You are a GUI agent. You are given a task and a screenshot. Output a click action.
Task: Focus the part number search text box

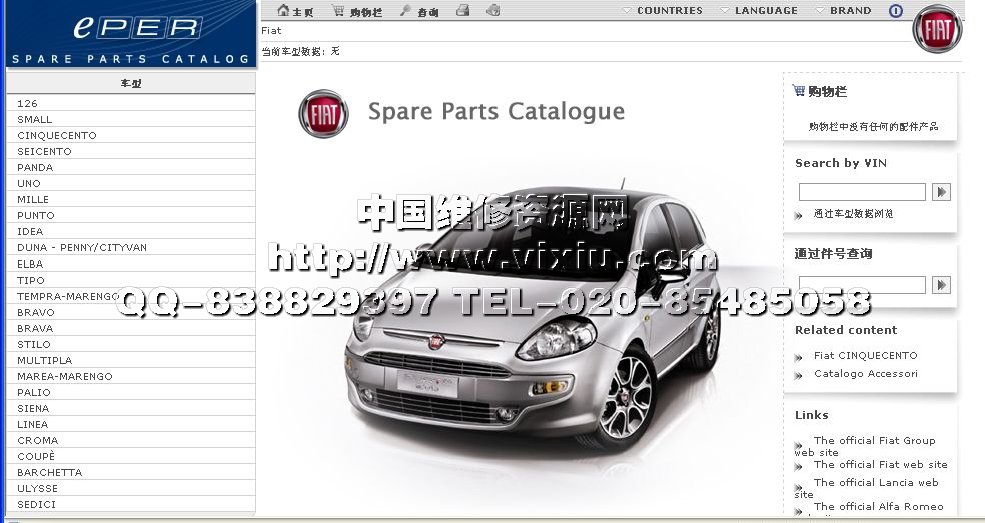click(862, 285)
